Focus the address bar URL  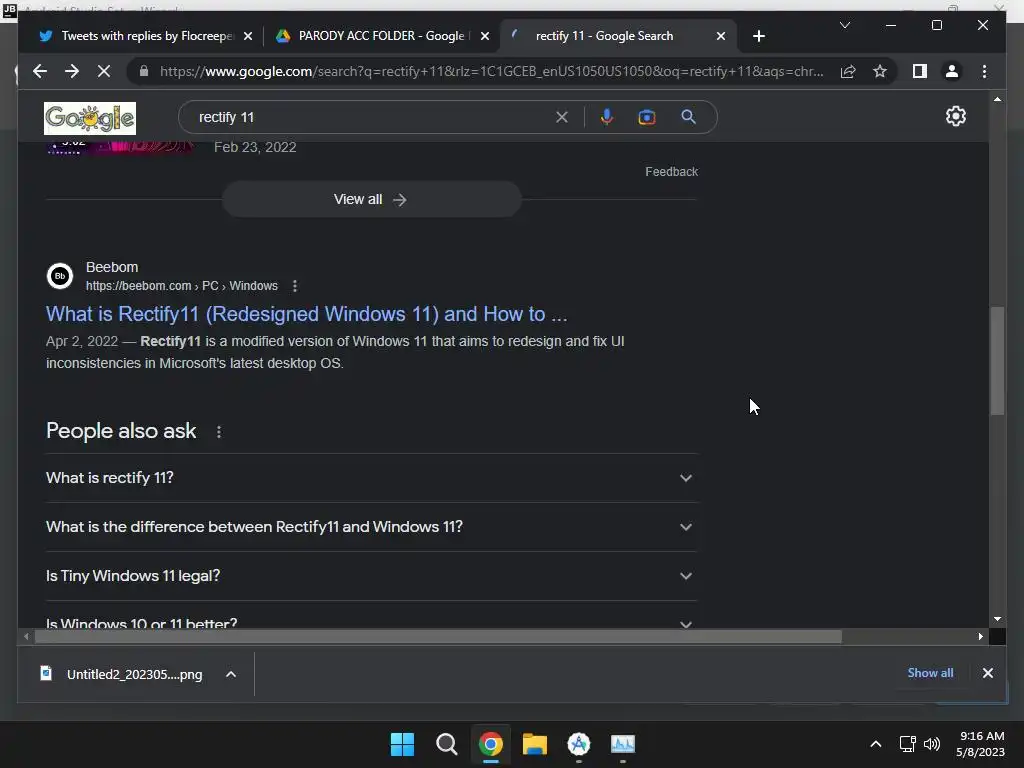(491, 71)
